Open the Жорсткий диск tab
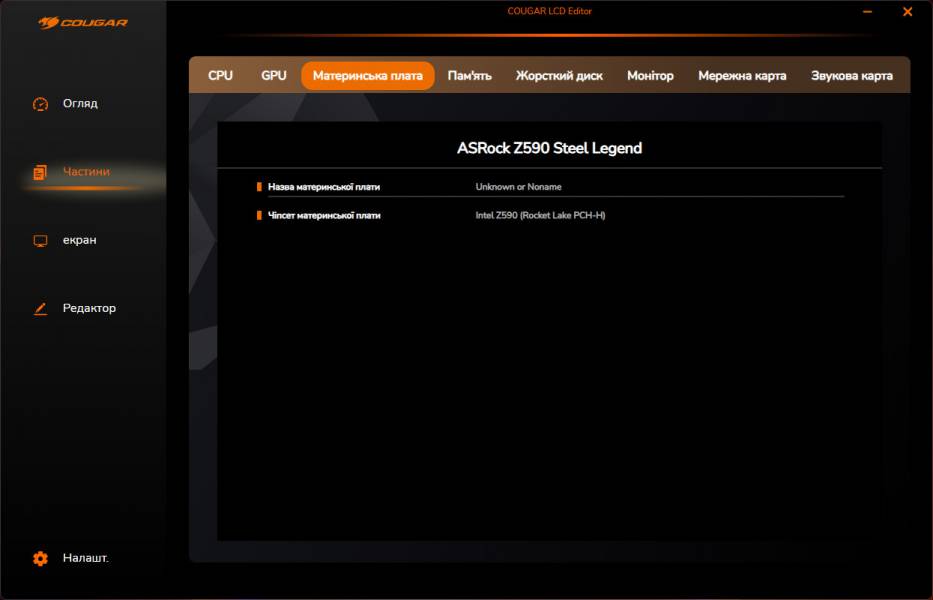Image resolution: width=933 pixels, height=600 pixels. point(559,76)
